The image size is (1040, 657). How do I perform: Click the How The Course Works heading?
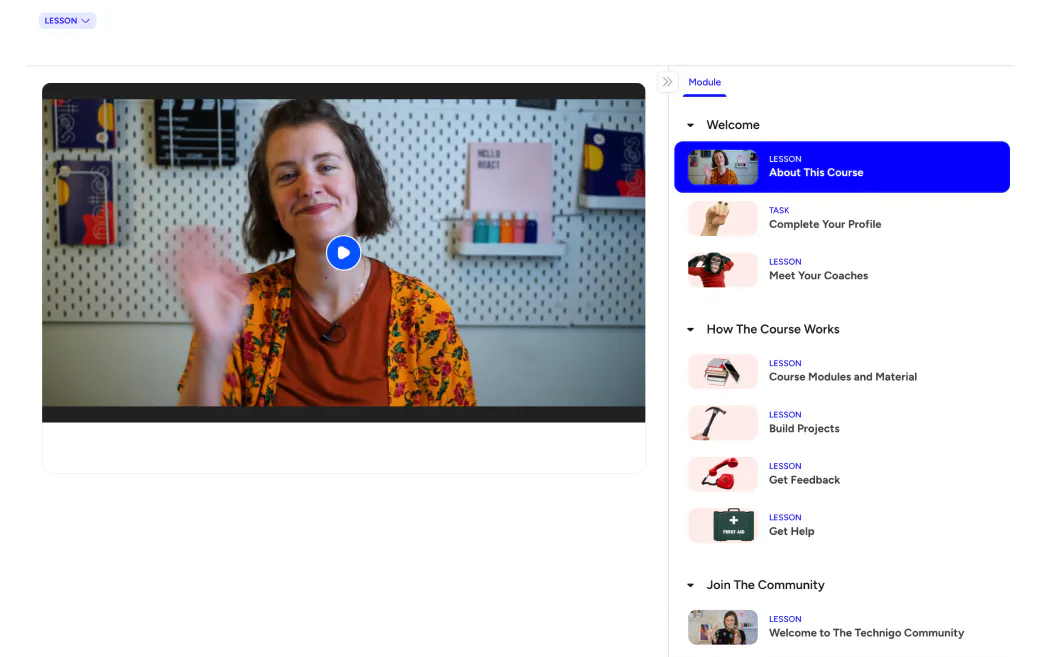click(x=773, y=329)
